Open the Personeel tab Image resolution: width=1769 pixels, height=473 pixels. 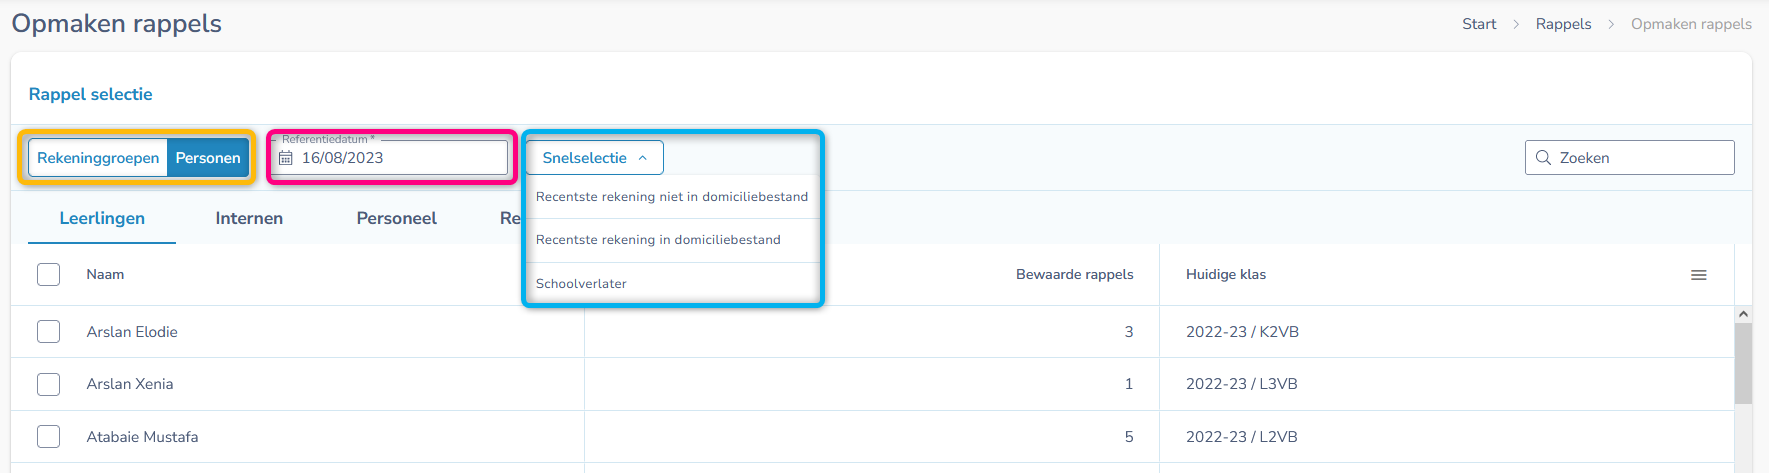[x=396, y=218]
